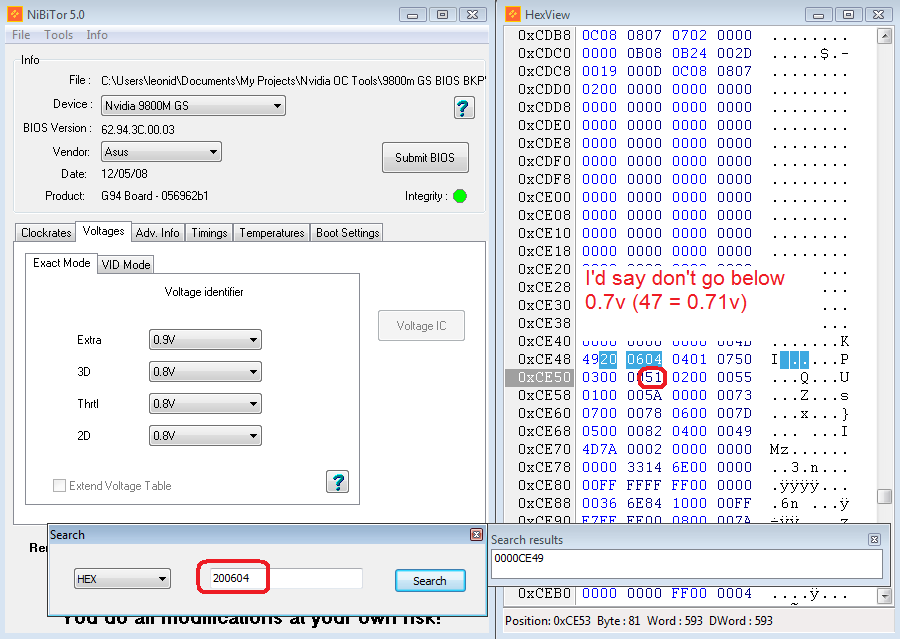This screenshot has width=900, height=639.
Task: Click hex value FF00 in row 0xCEB0
Action: click(x=689, y=594)
